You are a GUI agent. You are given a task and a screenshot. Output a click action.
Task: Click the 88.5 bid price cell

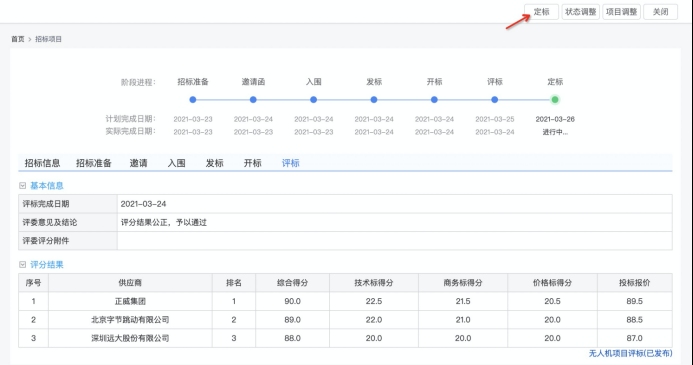(x=635, y=320)
